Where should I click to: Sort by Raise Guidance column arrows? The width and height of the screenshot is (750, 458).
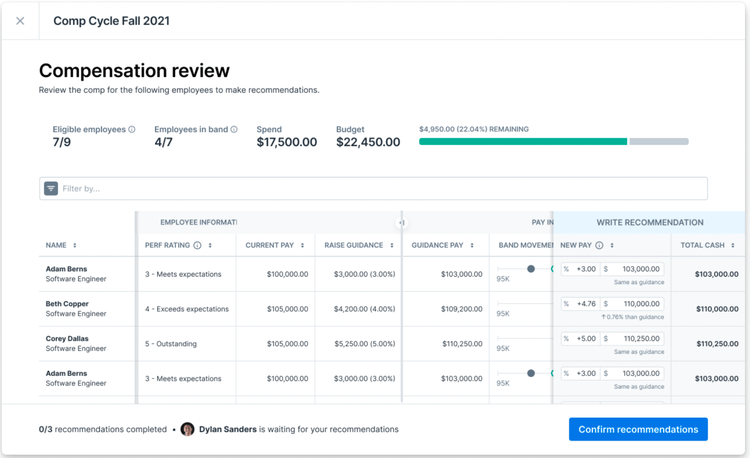tap(392, 245)
